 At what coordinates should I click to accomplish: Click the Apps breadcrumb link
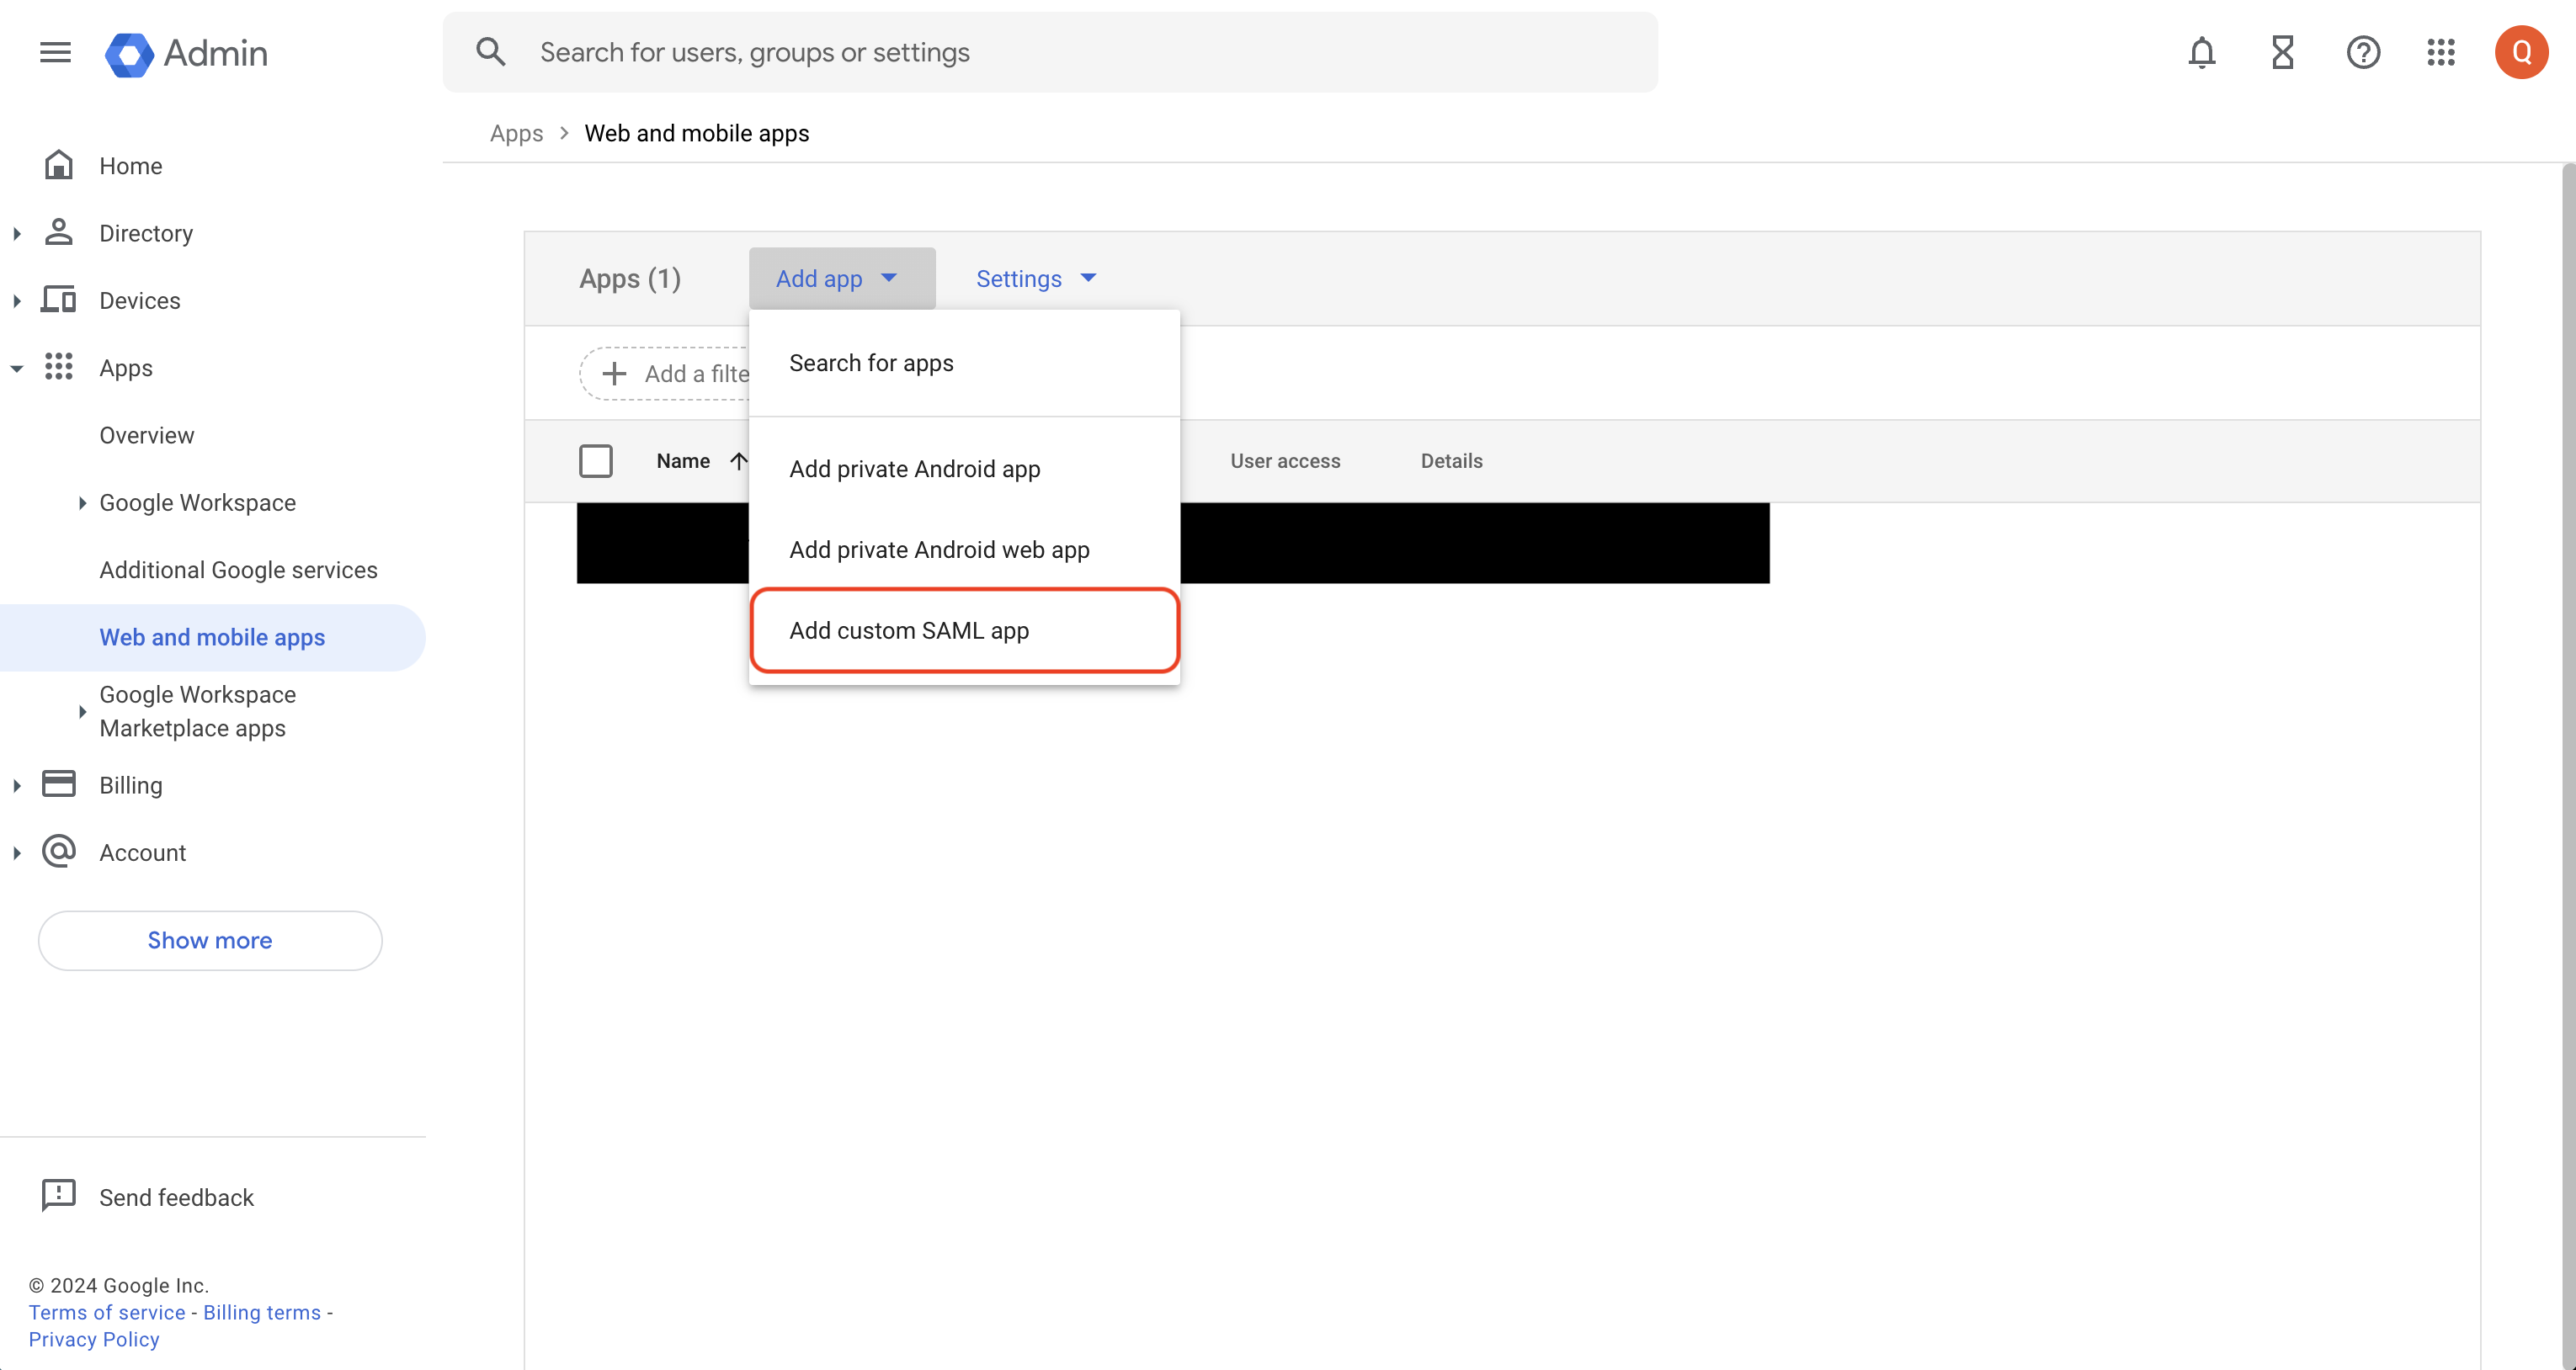point(516,133)
